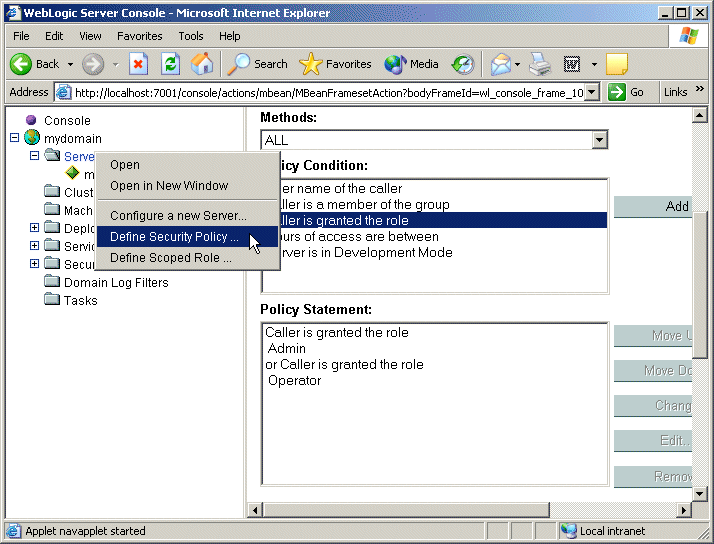Click the Move Up button
714x544 pixels.
[653, 336]
